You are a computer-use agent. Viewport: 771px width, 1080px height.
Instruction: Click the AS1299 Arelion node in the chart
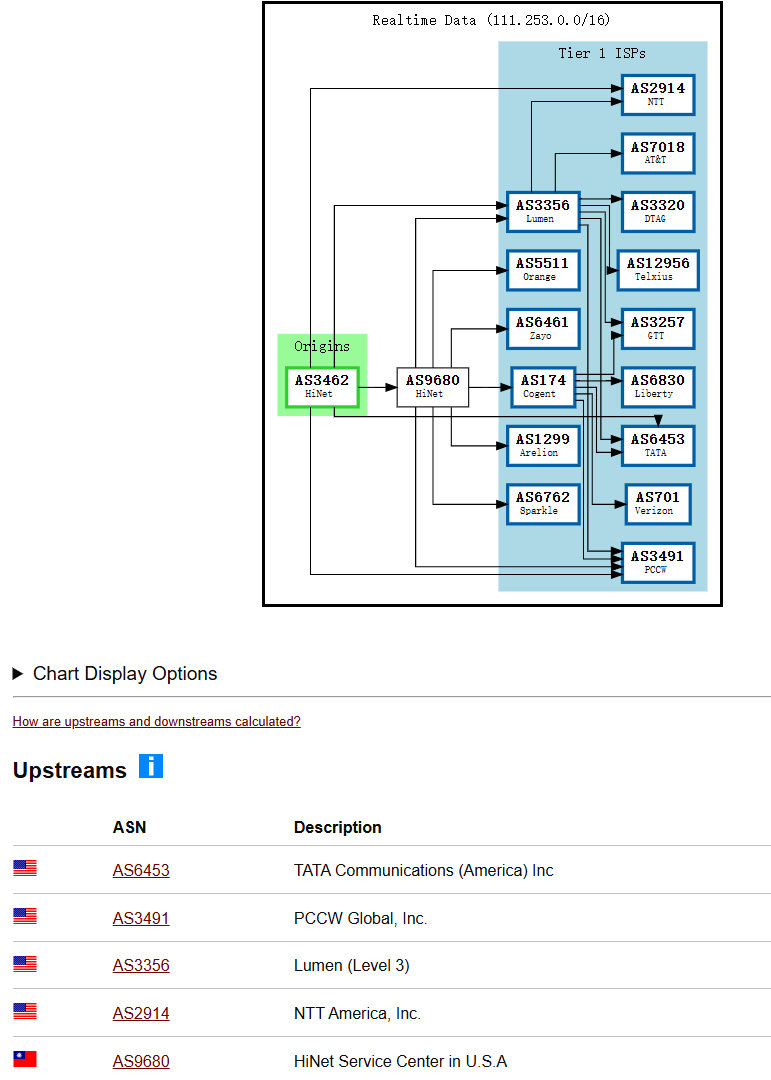pyautogui.click(x=543, y=446)
